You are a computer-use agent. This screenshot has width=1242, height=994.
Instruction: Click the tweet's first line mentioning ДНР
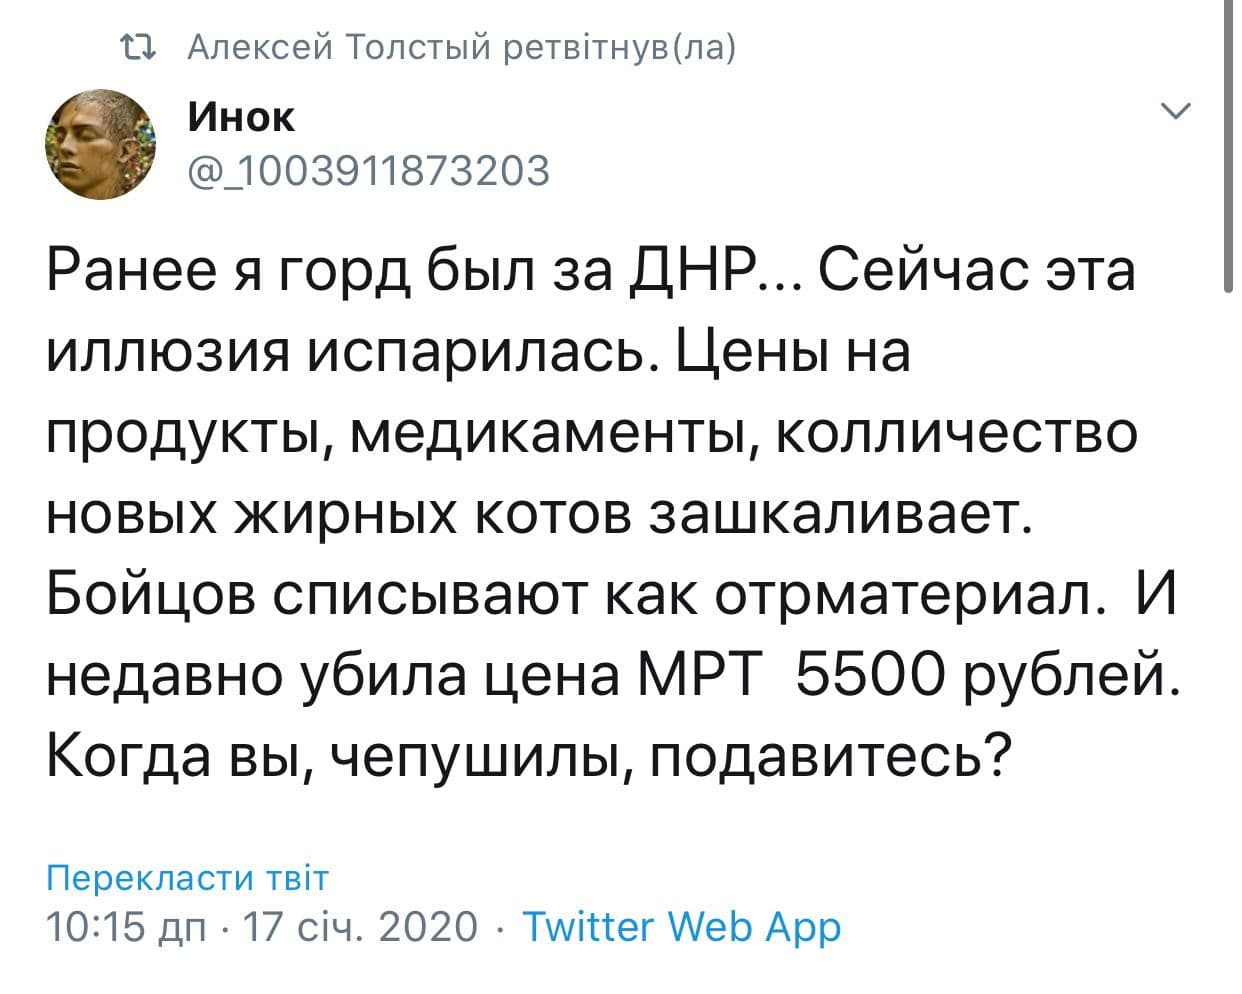(591, 271)
